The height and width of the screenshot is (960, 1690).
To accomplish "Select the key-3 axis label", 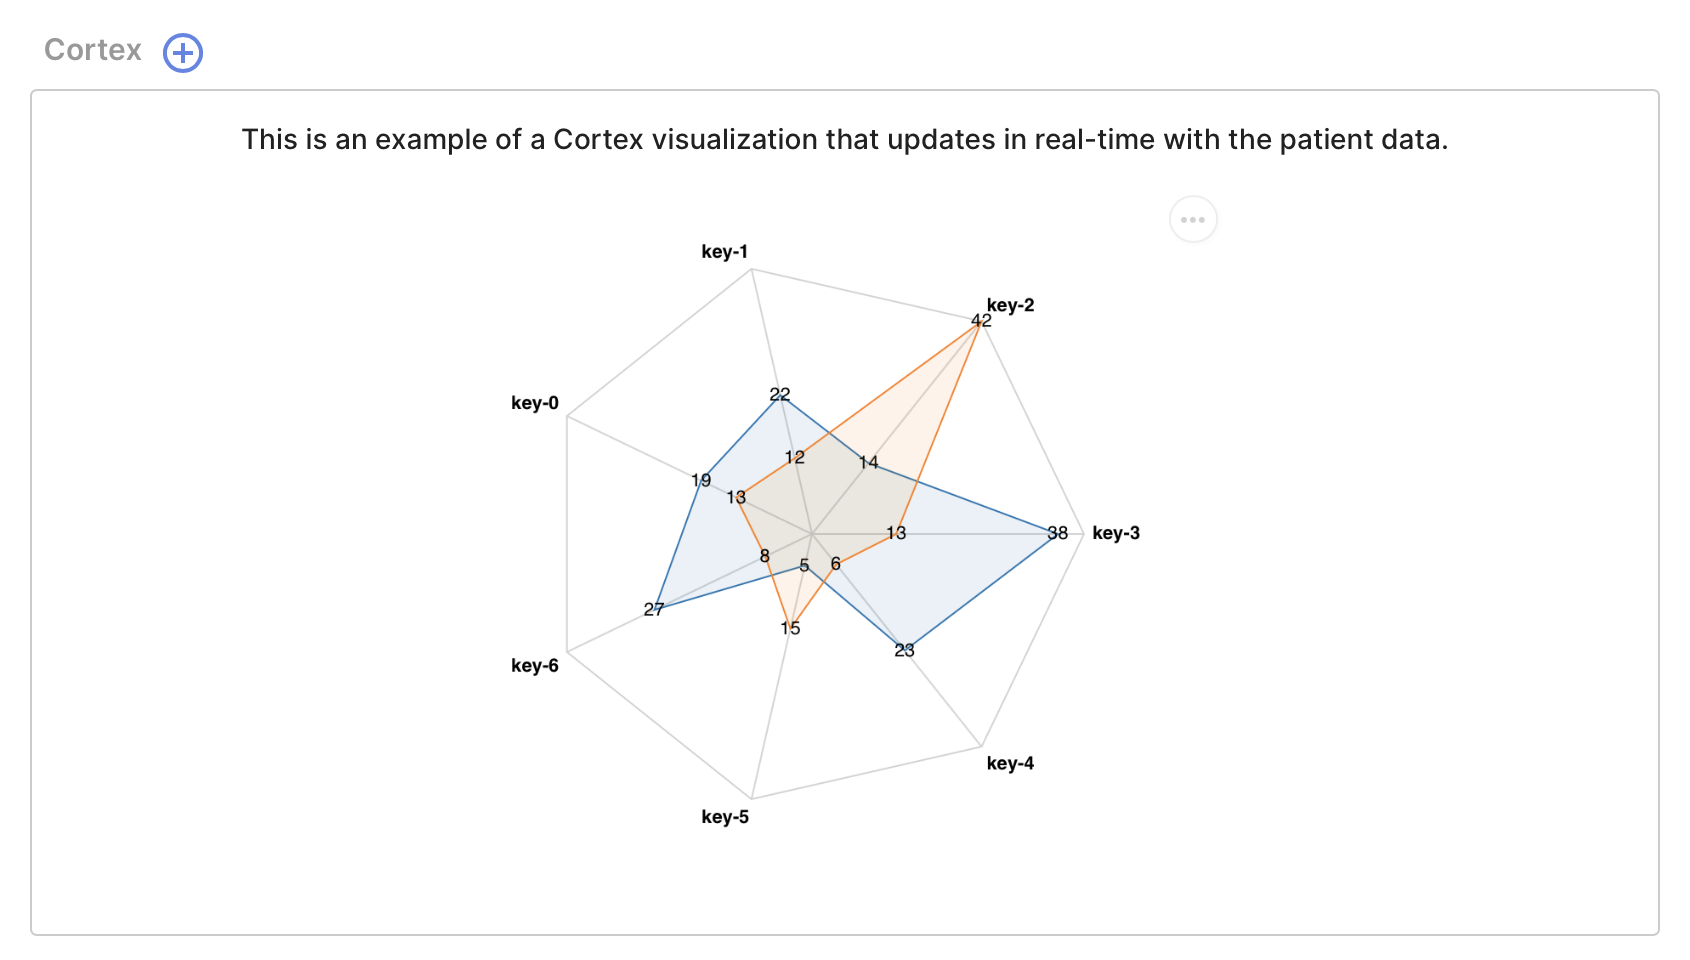I will click(x=1116, y=533).
